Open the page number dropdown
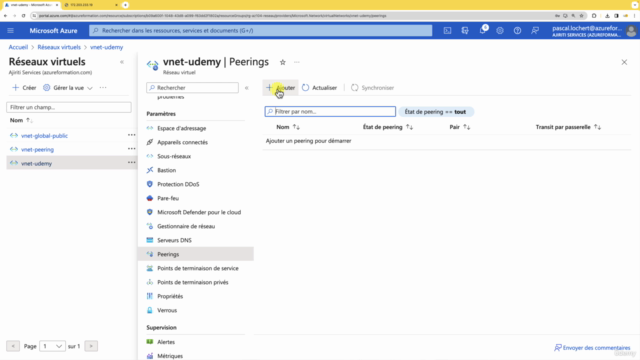The height and width of the screenshot is (360, 640). click(x=52, y=346)
